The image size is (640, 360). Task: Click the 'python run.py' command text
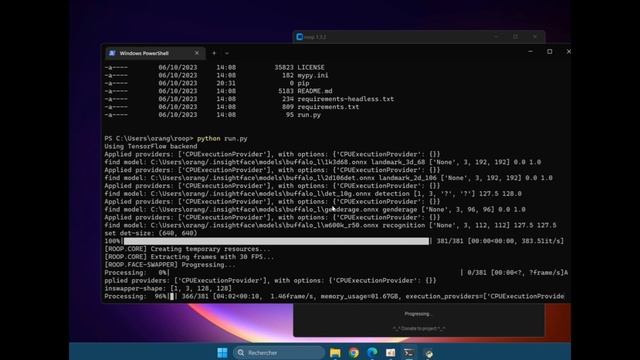pyautogui.click(x=222, y=138)
